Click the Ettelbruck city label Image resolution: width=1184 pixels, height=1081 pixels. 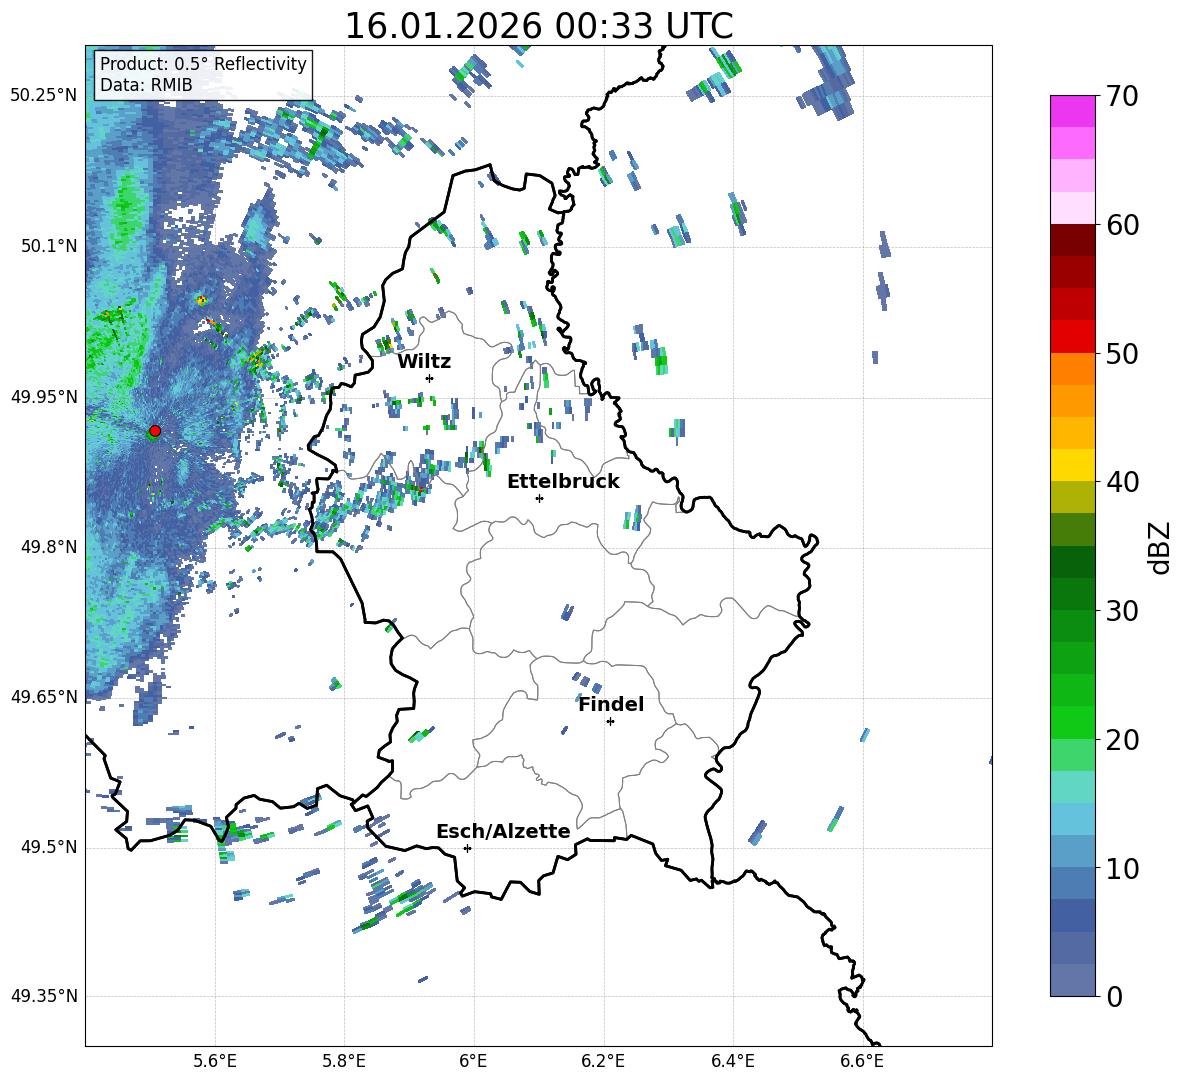click(563, 482)
